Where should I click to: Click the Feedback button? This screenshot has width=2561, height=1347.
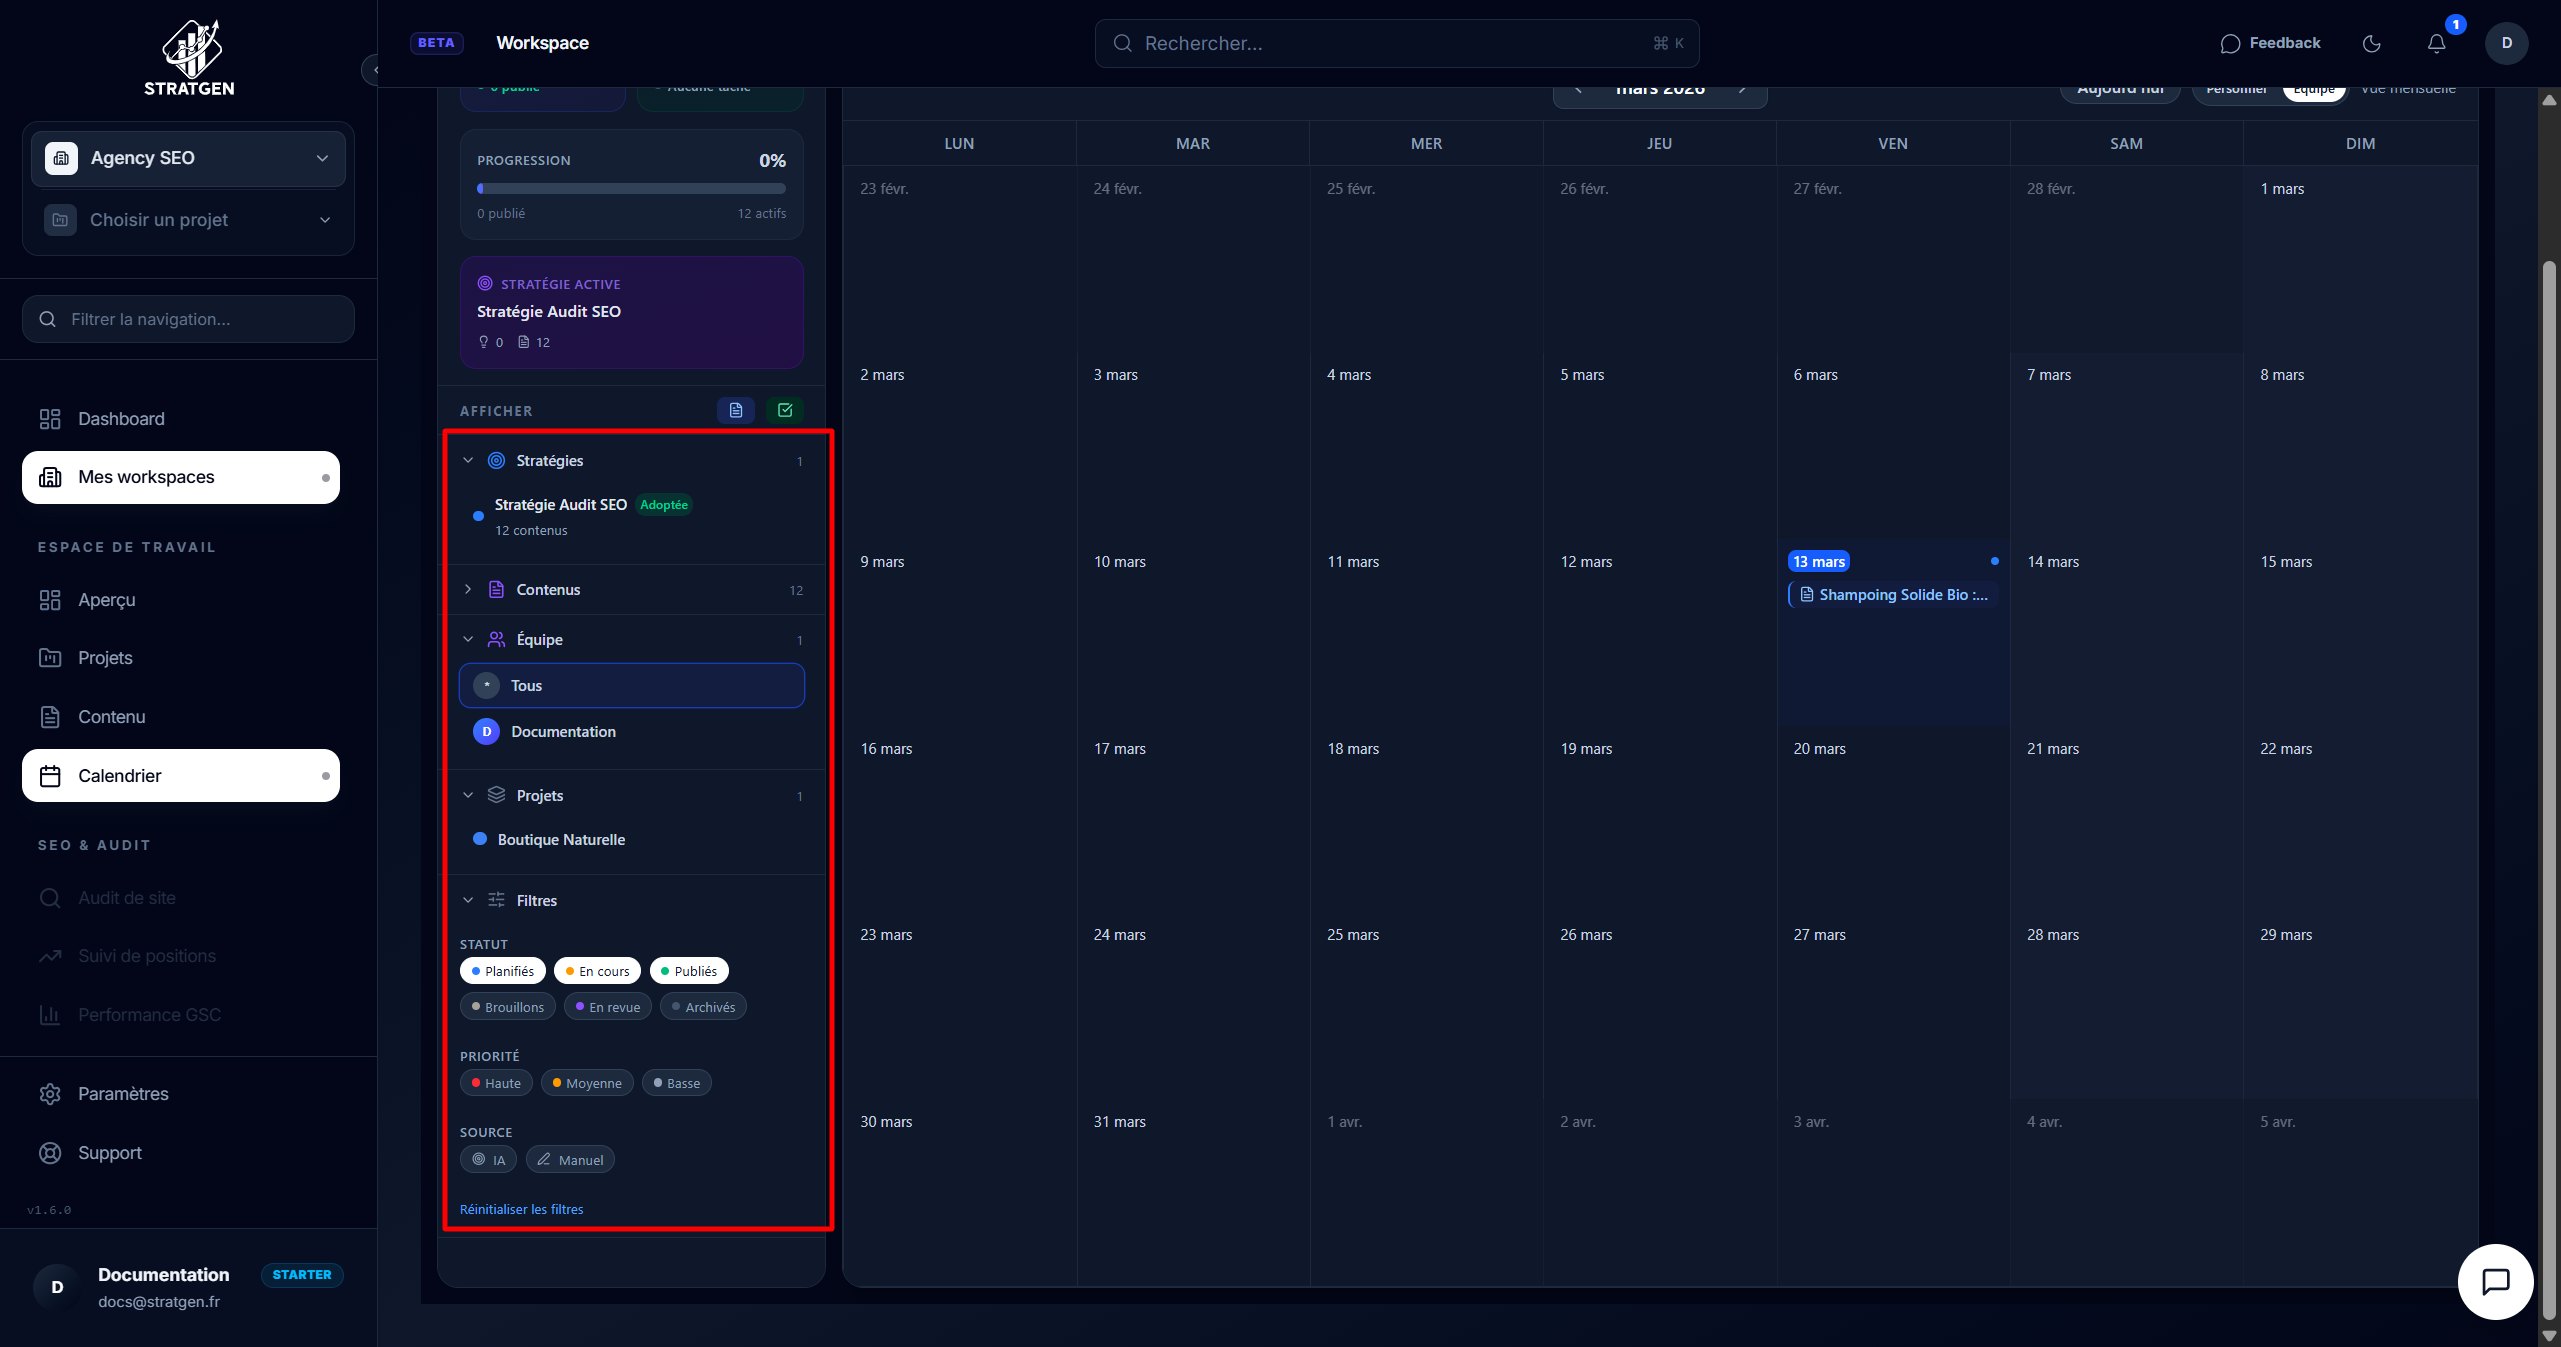coord(2270,43)
